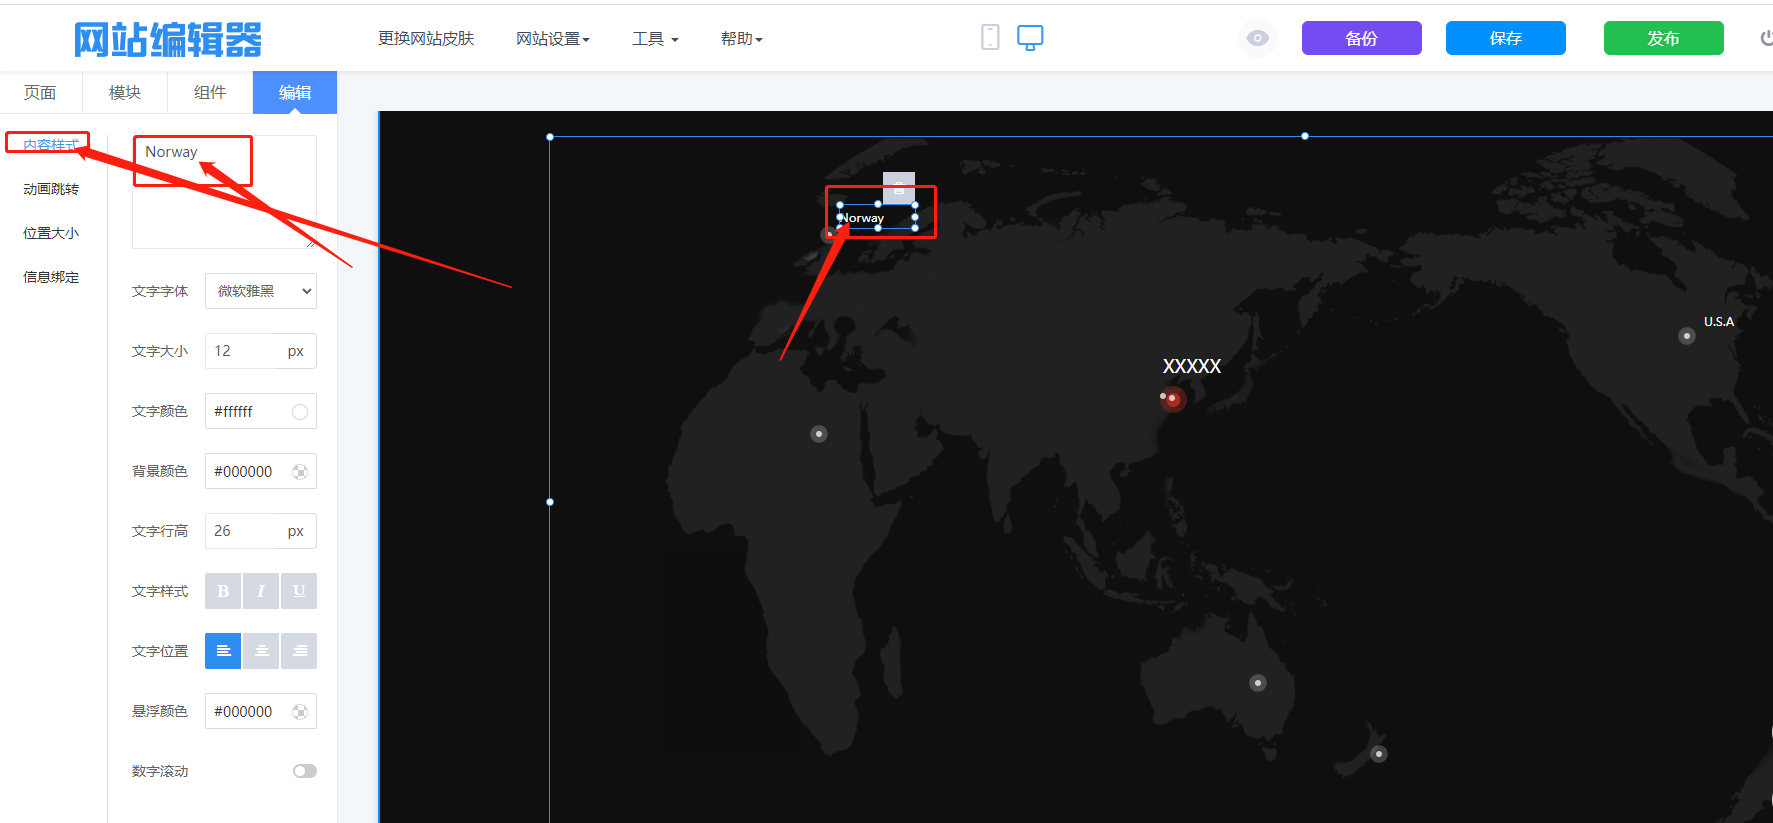Switch to desktop monitor preview icon
The height and width of the screenshot is (823, 1773).
pyautogui.click(x=1030, y=37)
